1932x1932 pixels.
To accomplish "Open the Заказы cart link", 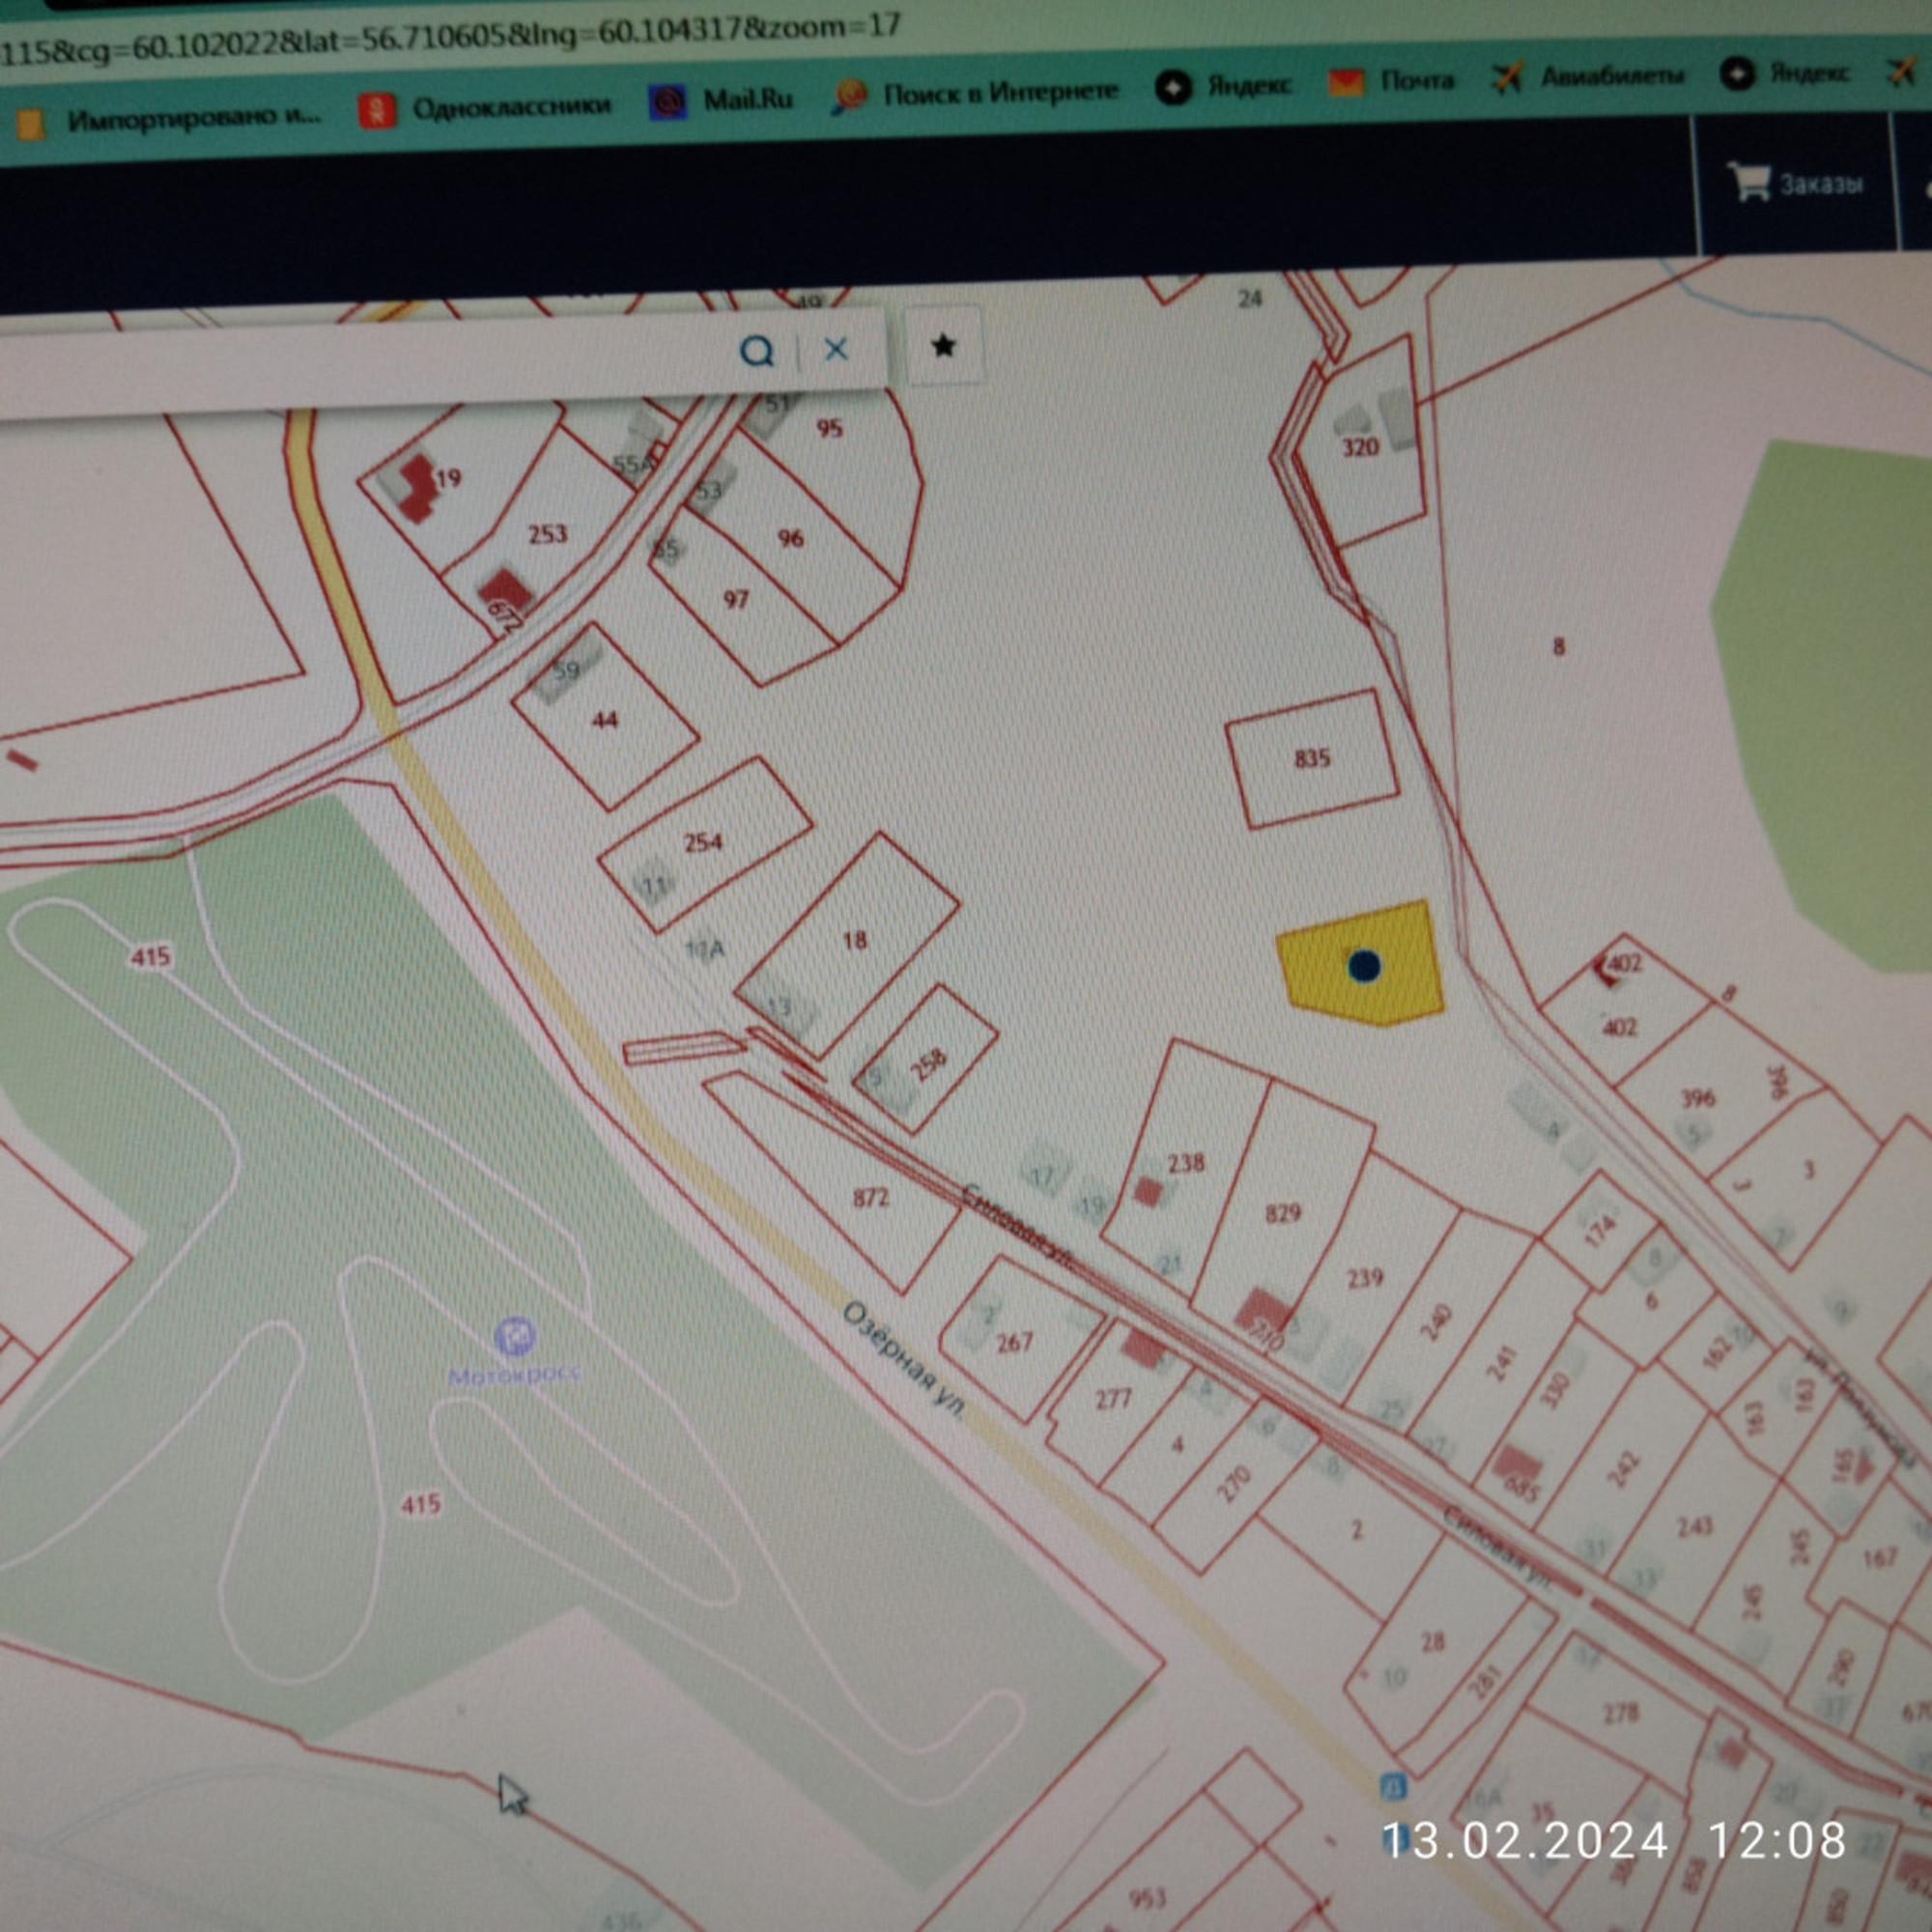I will pyautogui.click(x=1794, y=183).
